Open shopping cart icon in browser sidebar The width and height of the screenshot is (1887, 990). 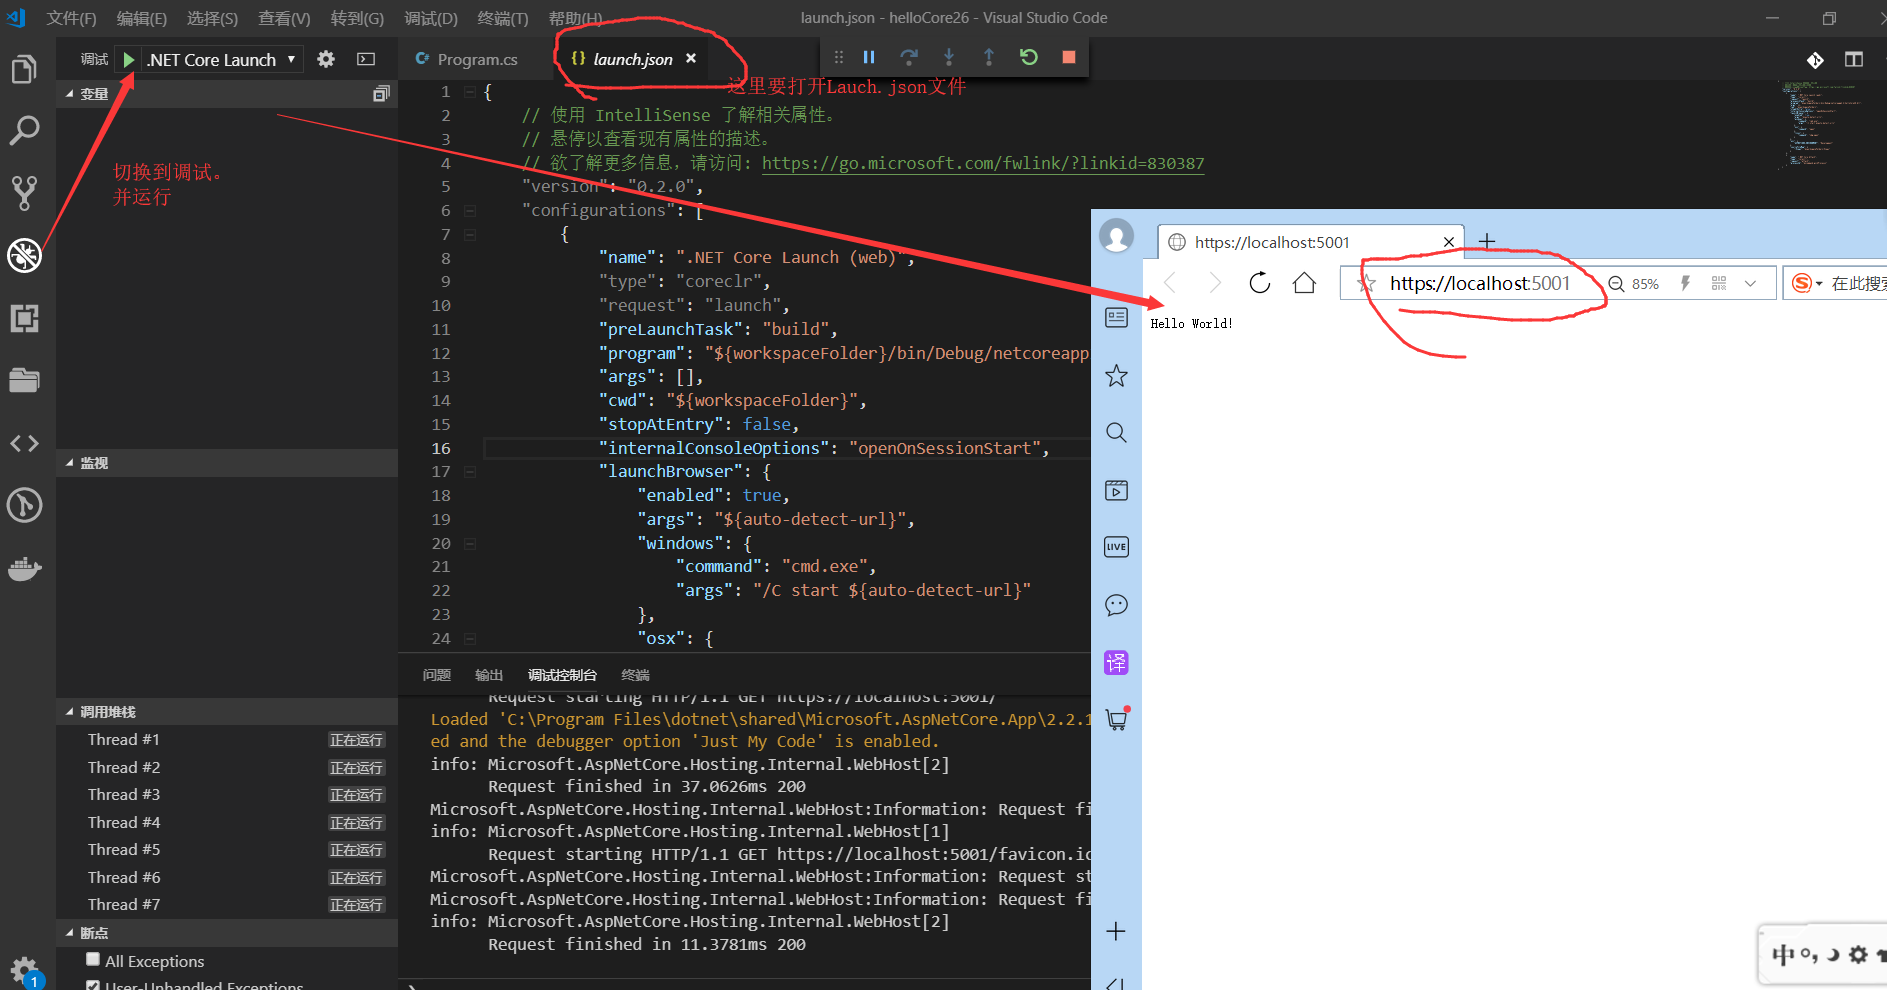click(1117, 718)
